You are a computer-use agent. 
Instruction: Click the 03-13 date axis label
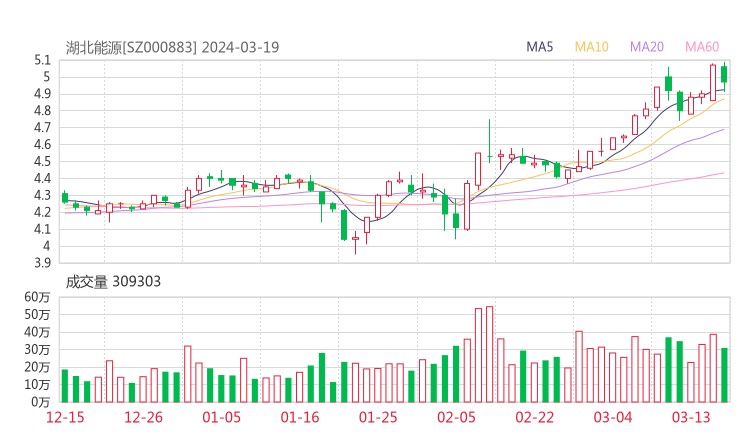point(691,417)
